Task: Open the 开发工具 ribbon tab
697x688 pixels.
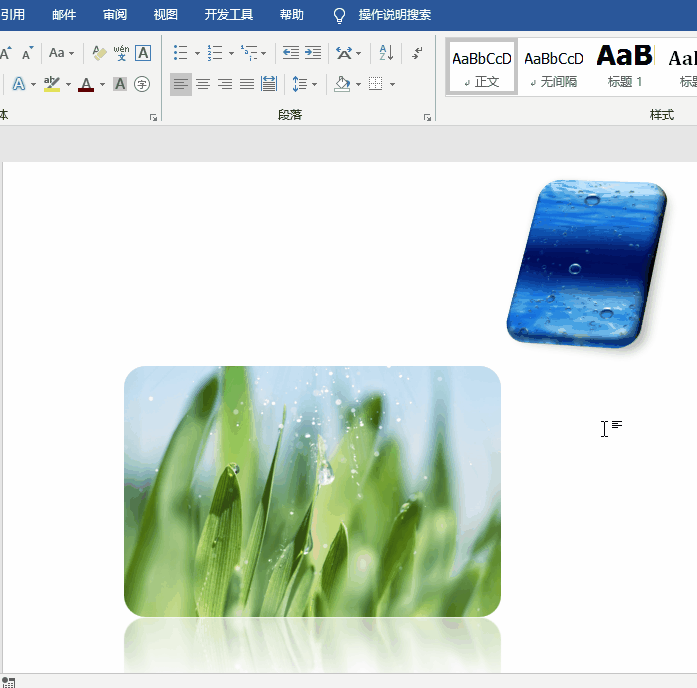Action: tap(228, 15)
